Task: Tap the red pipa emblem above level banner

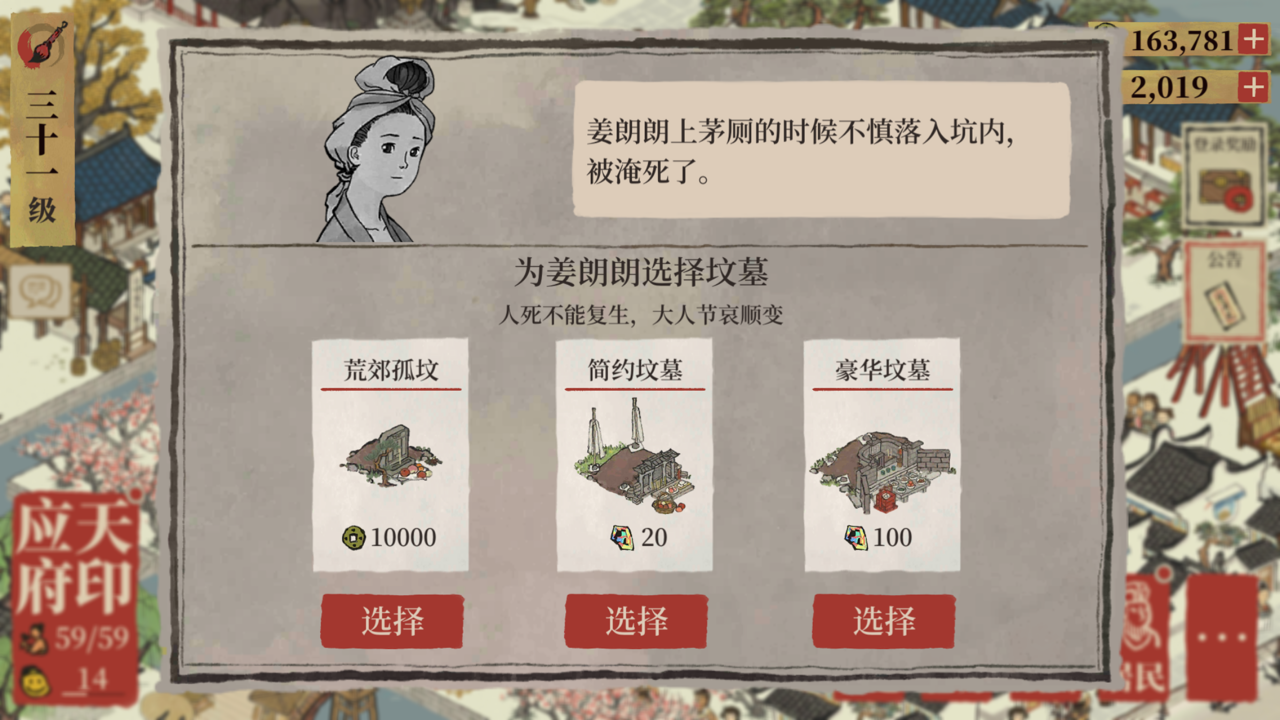Action: 43,43
